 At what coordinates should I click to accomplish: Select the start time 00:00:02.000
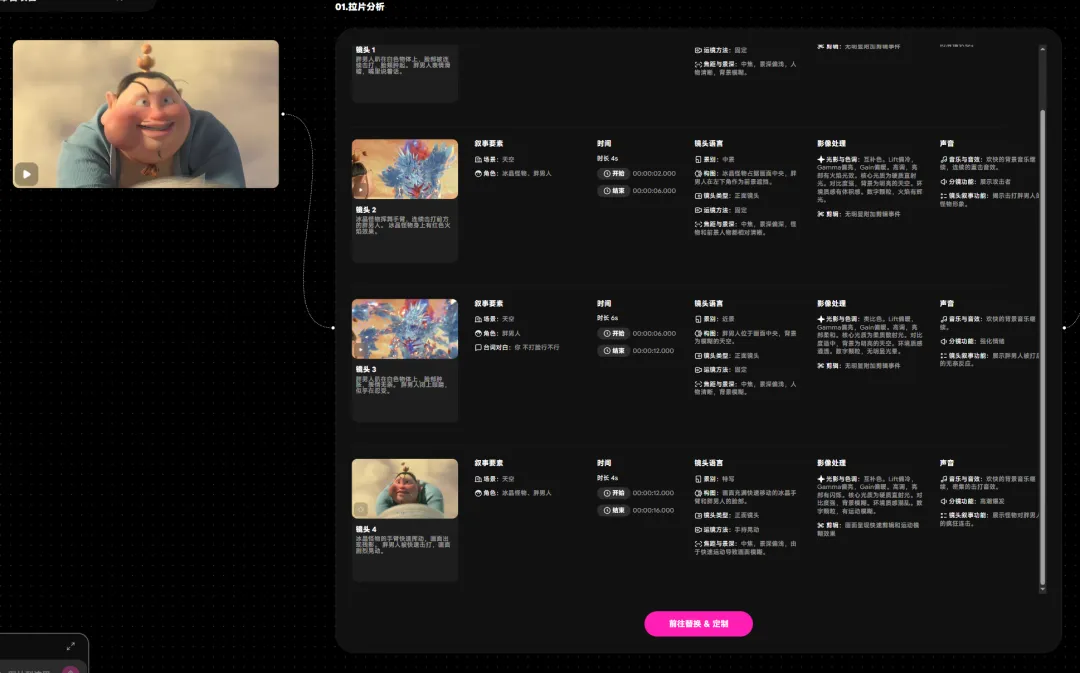pos(654,174)
